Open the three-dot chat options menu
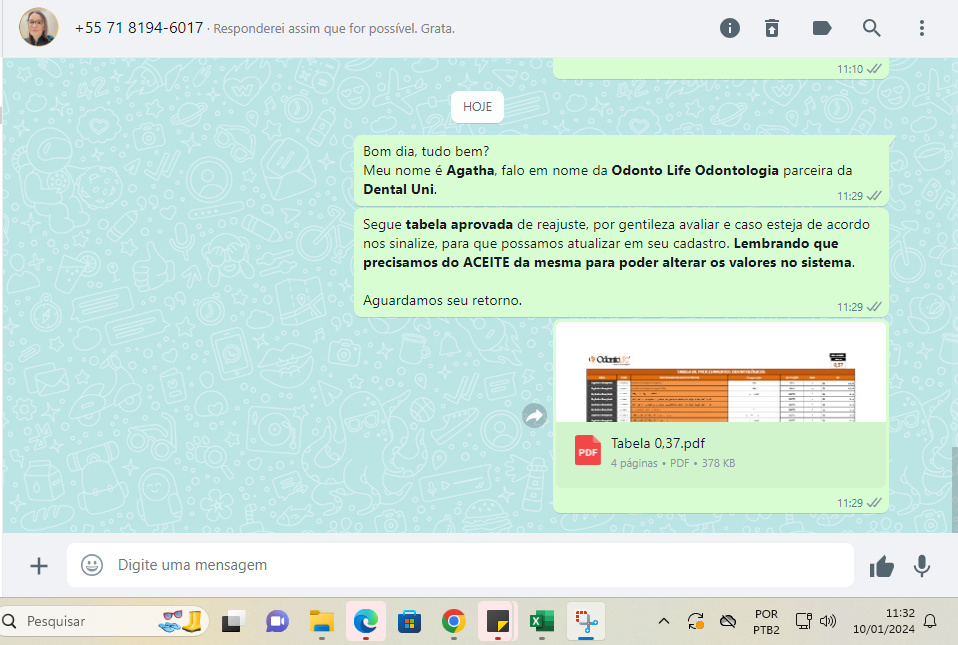This screenshot has width=958, height=645. click(922, 28)
